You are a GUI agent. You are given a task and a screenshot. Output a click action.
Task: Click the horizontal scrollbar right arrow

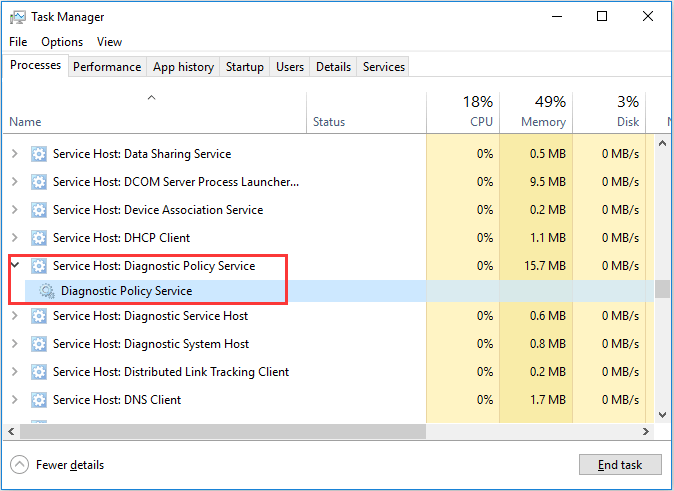[x=646, y=432]
